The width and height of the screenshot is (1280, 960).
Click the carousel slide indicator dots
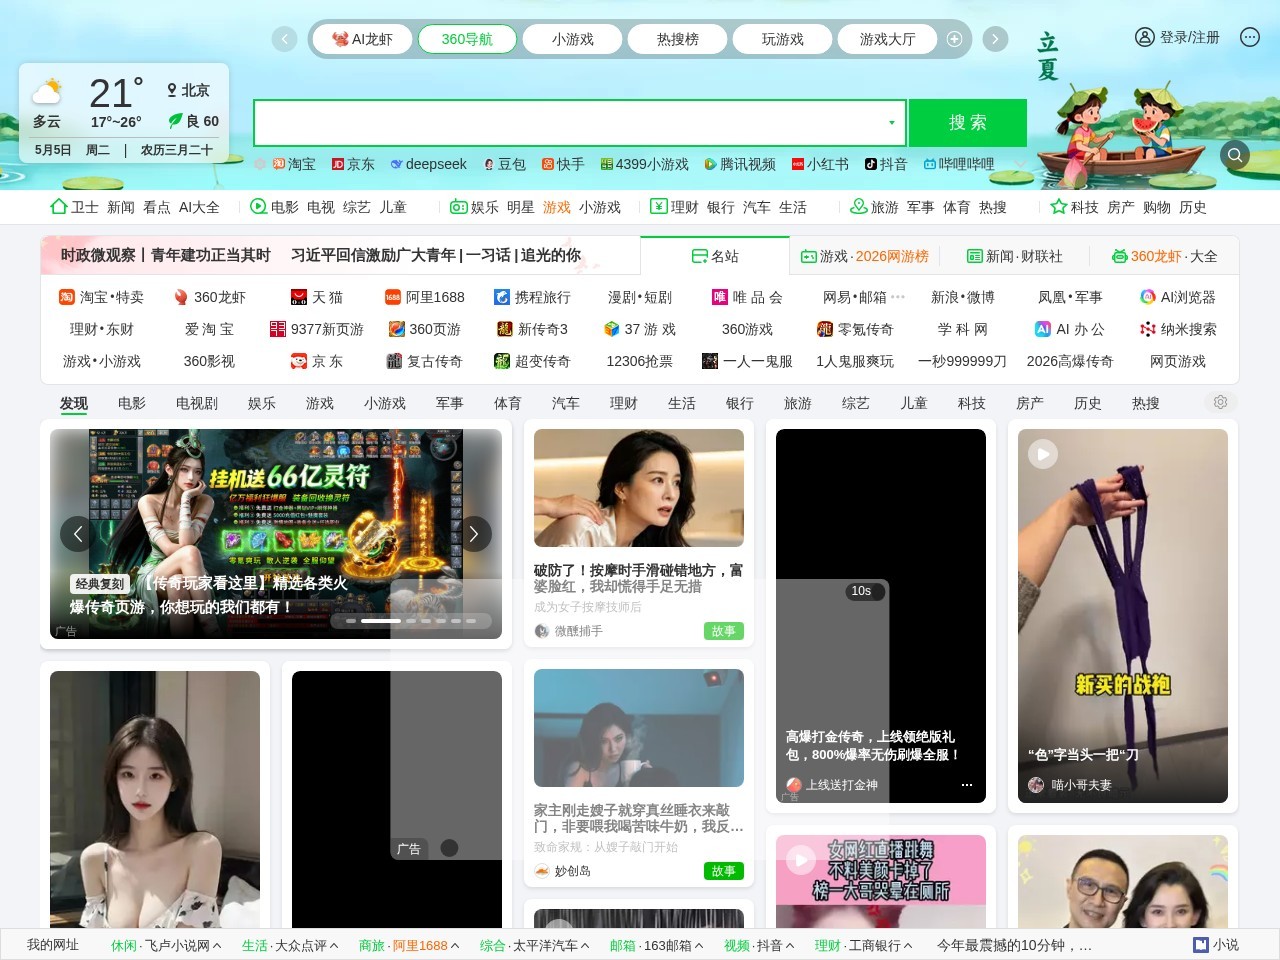coord(411,621)
